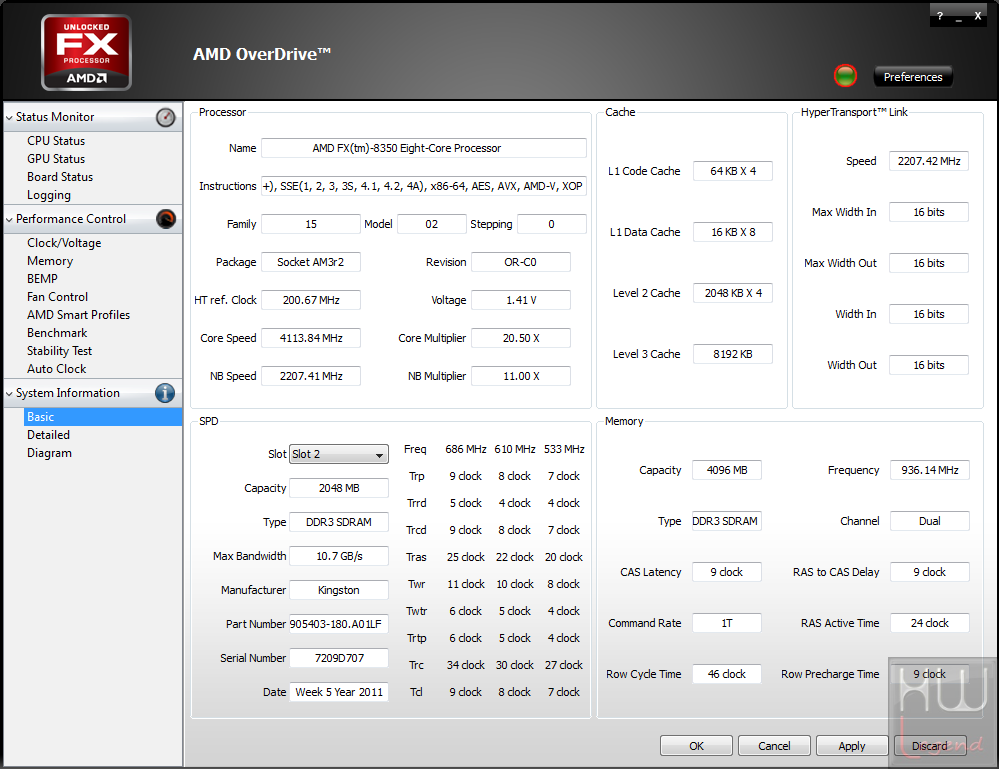The height and width of the screenshot is (769, 999).
Task: Click the Max Bandwidth value 10.7 GB/s
Action: (339, 556)
